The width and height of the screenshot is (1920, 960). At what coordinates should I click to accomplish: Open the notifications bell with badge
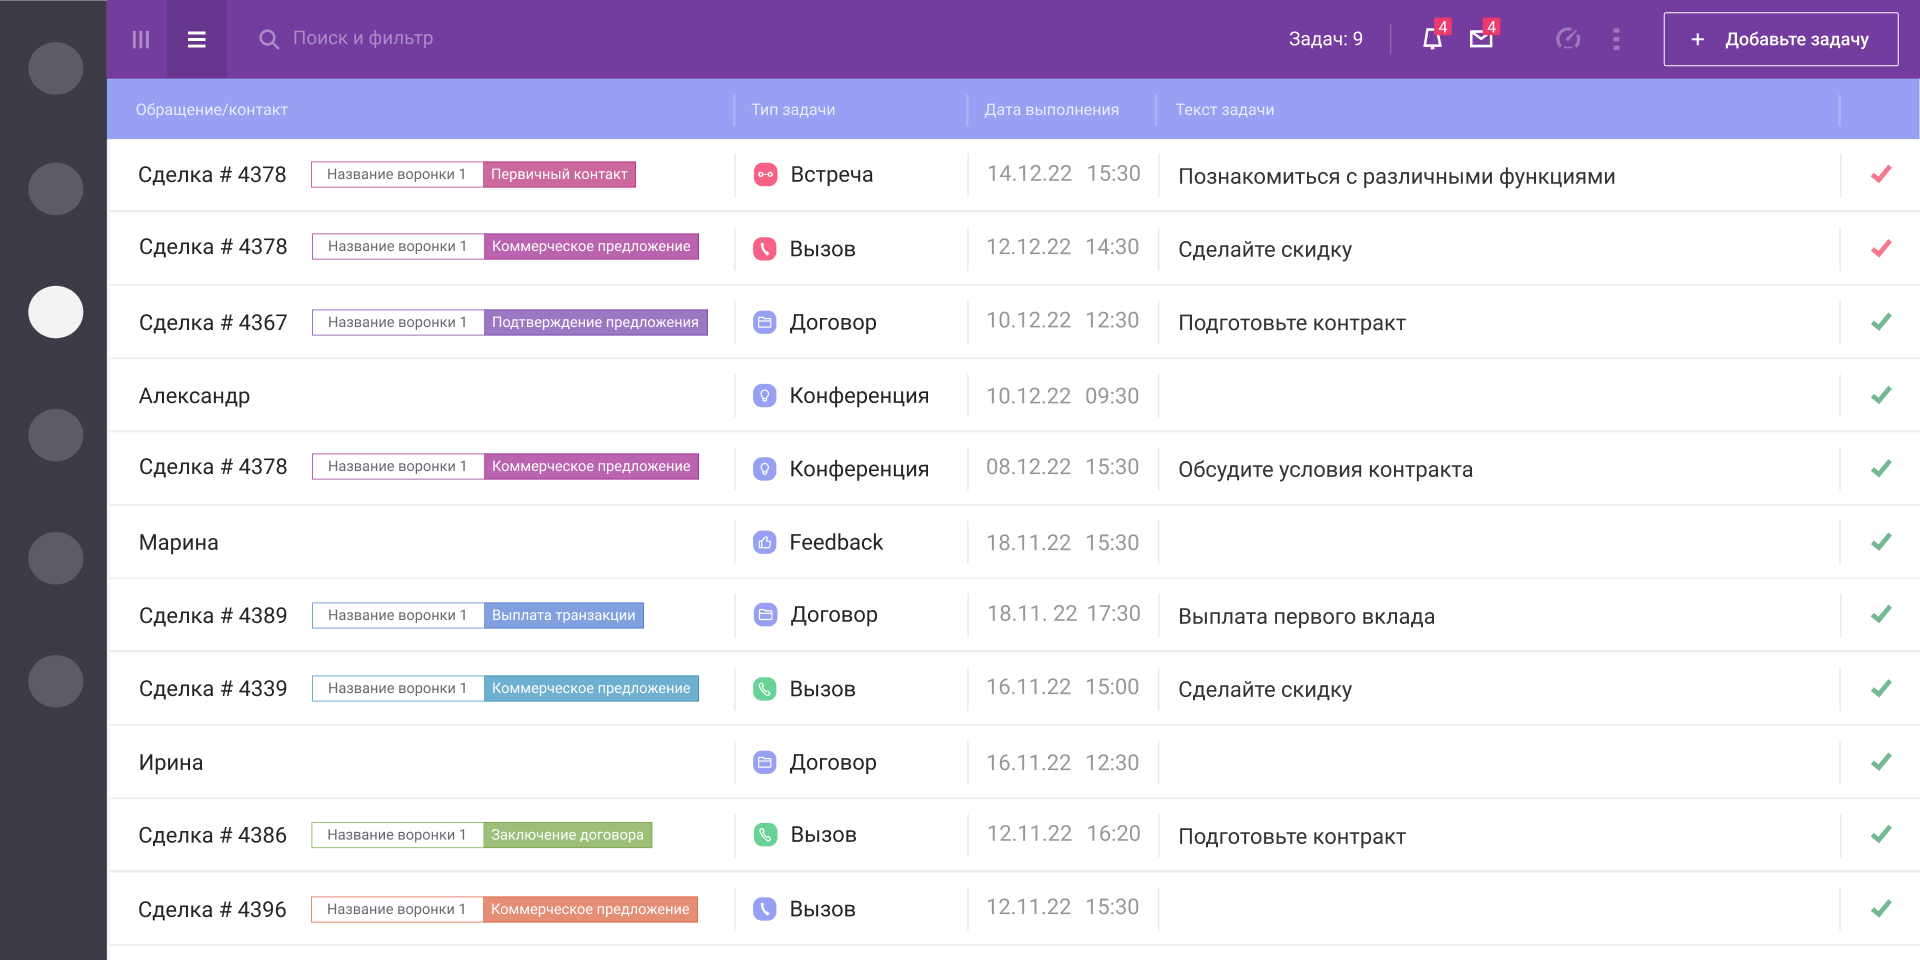coord(1433,39)
